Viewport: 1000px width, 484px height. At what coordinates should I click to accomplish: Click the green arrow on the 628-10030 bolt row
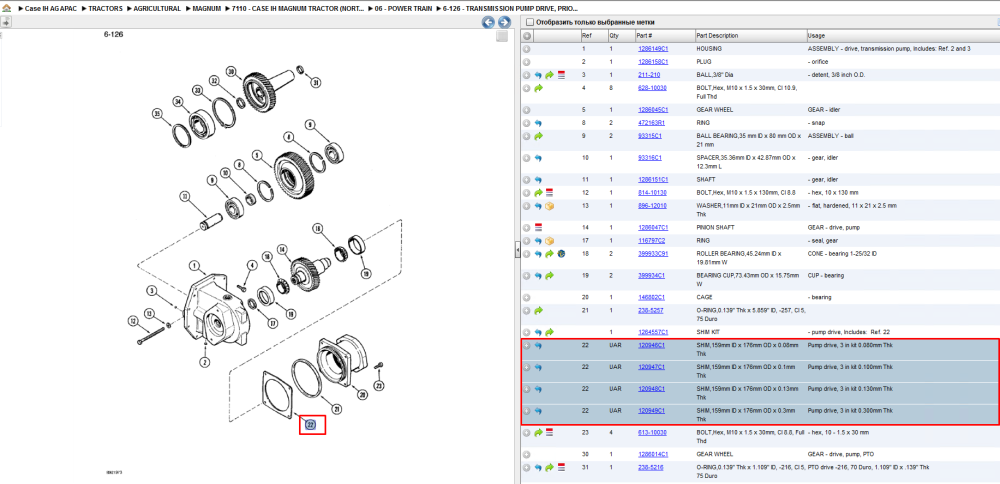[538, 87]
